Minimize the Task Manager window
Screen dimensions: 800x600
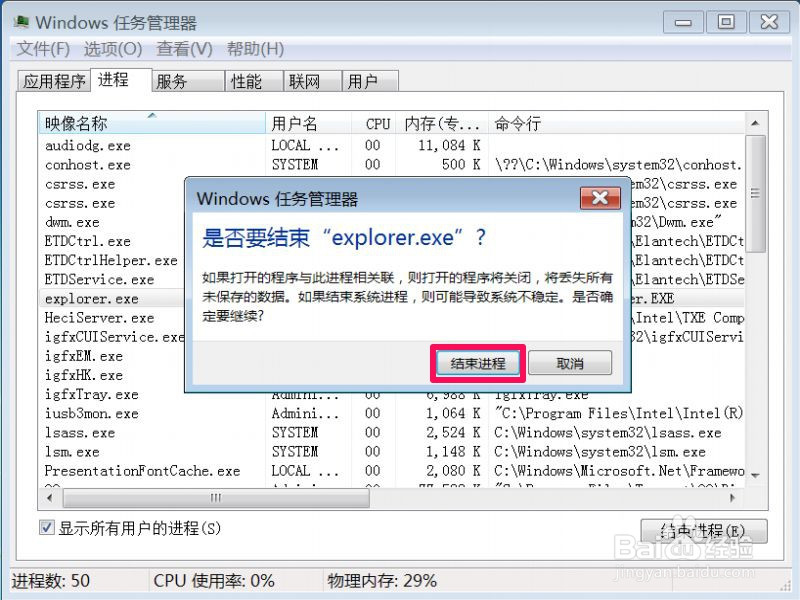pos(683,22)
